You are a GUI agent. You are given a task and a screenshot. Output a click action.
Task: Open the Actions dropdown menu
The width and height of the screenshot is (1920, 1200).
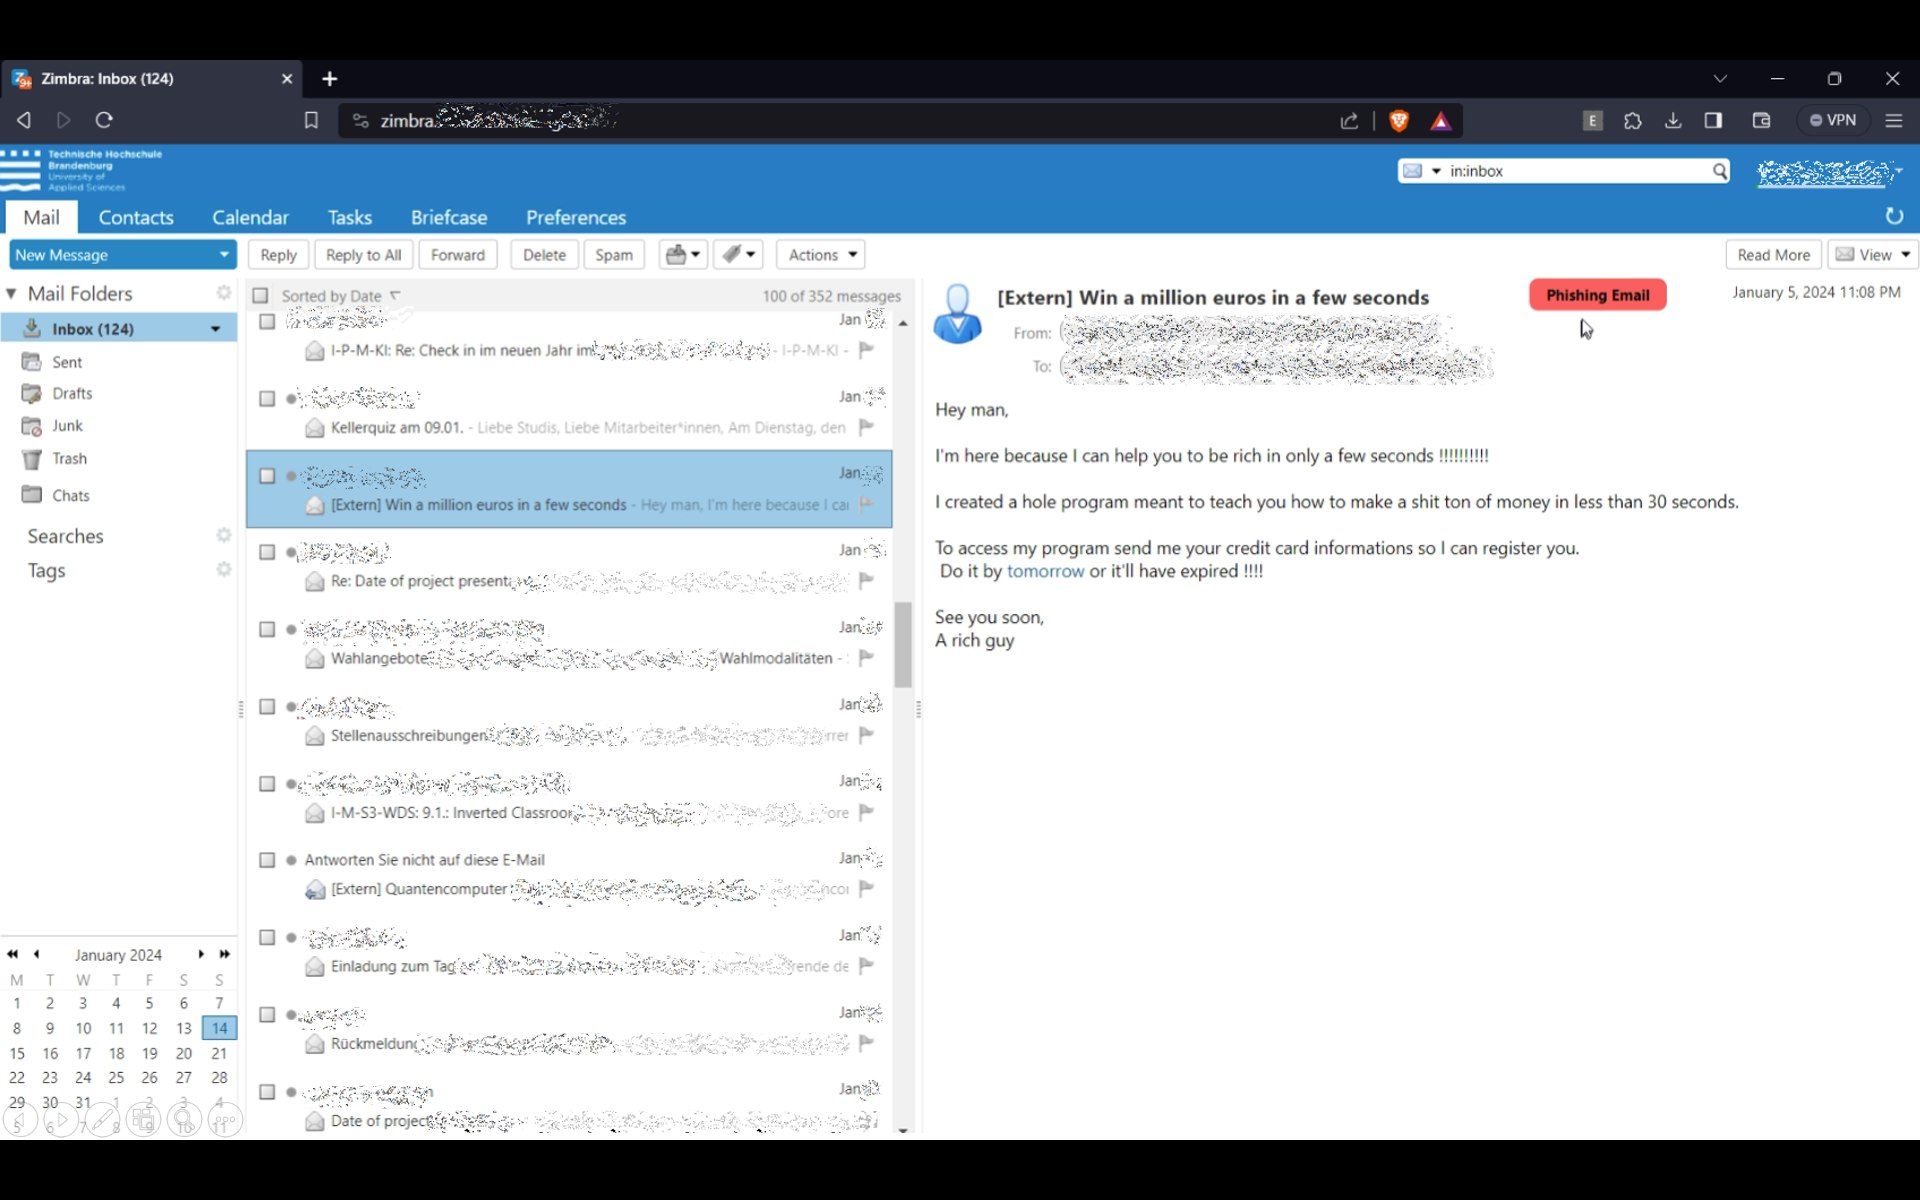click(x=821, y=255)
